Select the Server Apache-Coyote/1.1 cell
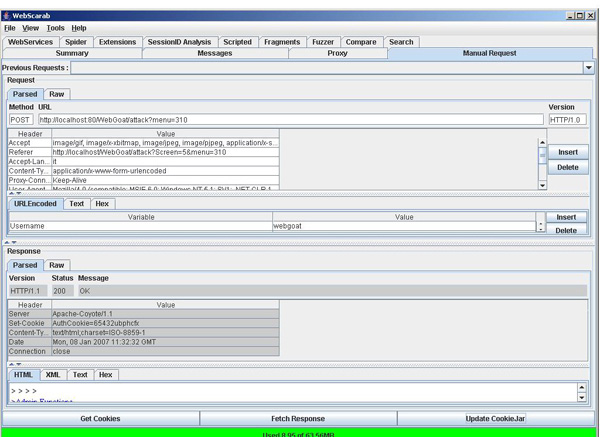Screen dimensions: 600x437 tap(165, 314)
